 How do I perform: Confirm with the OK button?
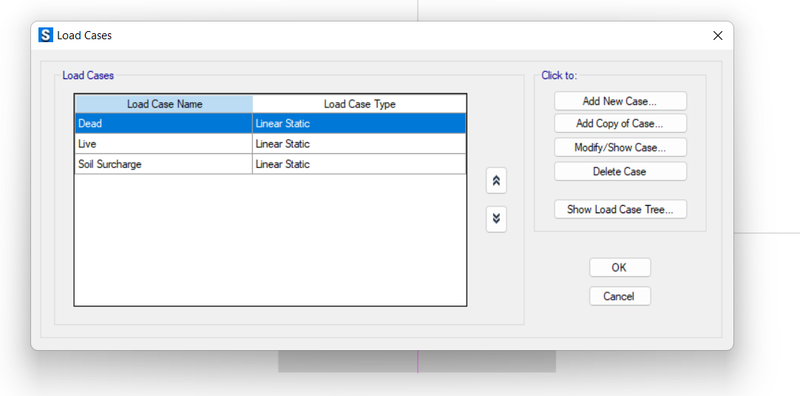pyautogui.click(x=620, y=267)
